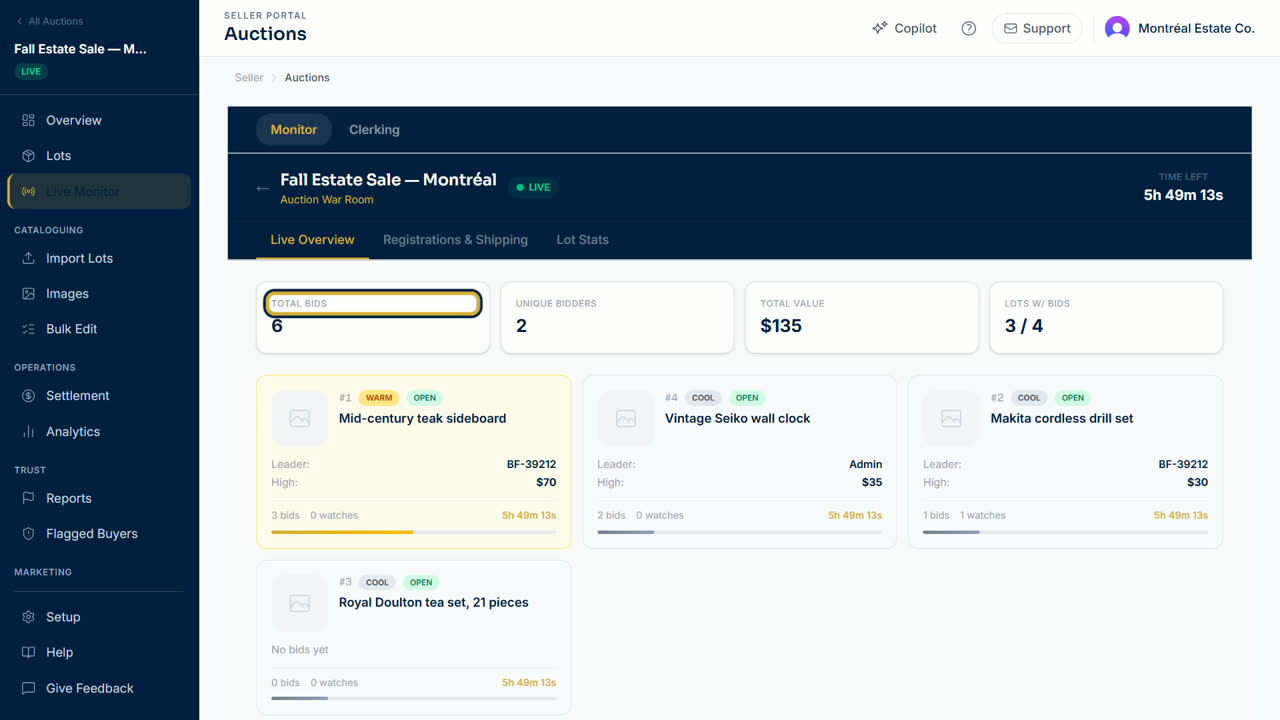Open the Reports flag icon
Viewport: 1280px width, 720px height.
point(28,498)
